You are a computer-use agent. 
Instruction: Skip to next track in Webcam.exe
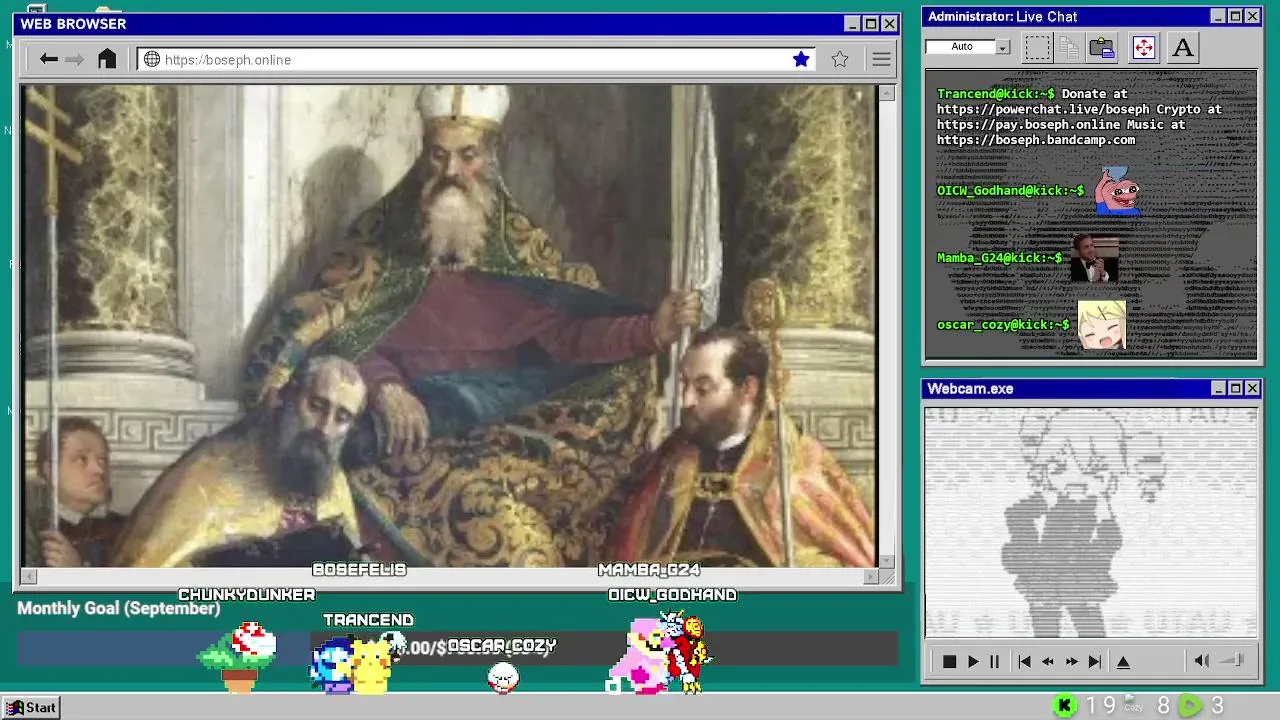[1095, 661]
